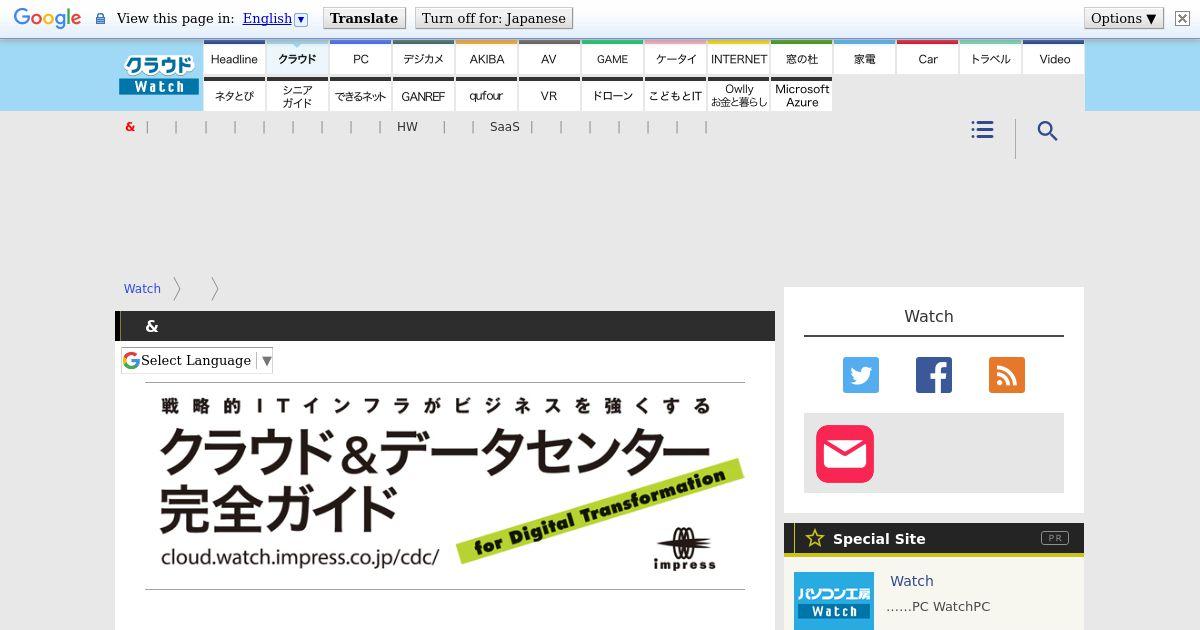Click the Watch breadcrumb link
The width and height of the screenshot is (1200, 630).
pyautogui.click(x=142, y=288)
